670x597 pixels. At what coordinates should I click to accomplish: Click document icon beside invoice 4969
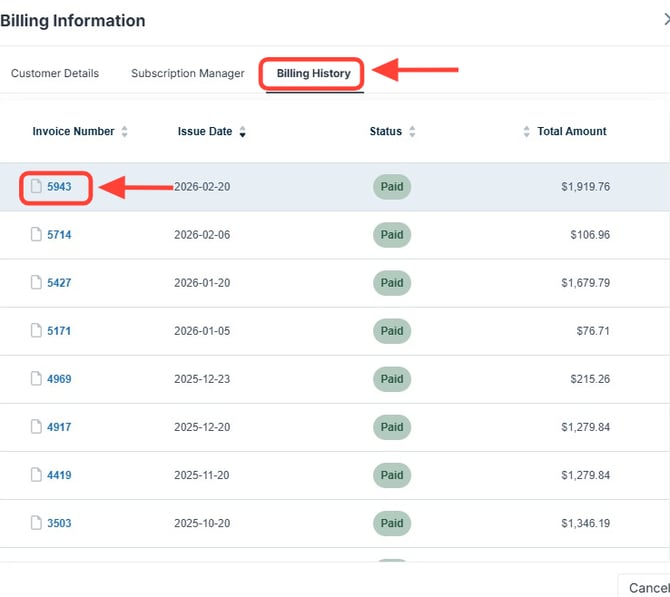coord(36,379)
